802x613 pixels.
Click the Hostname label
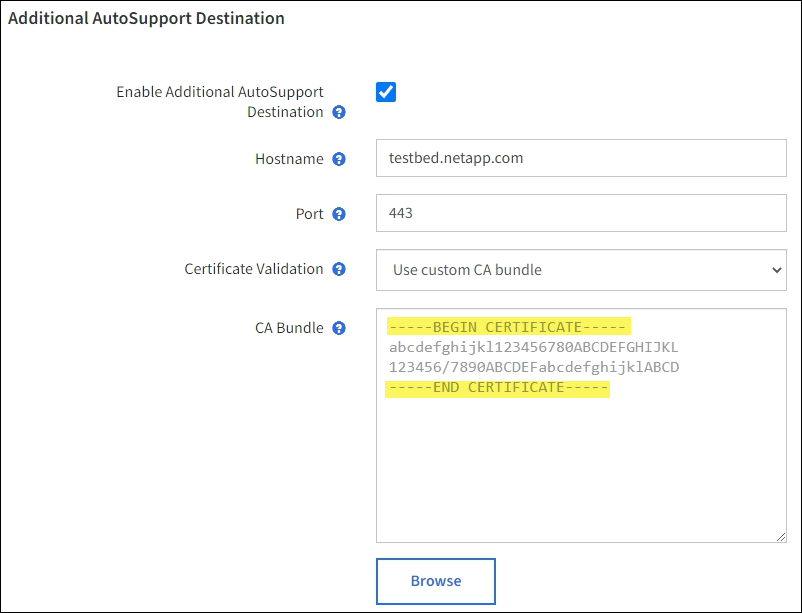coord(290,159)
